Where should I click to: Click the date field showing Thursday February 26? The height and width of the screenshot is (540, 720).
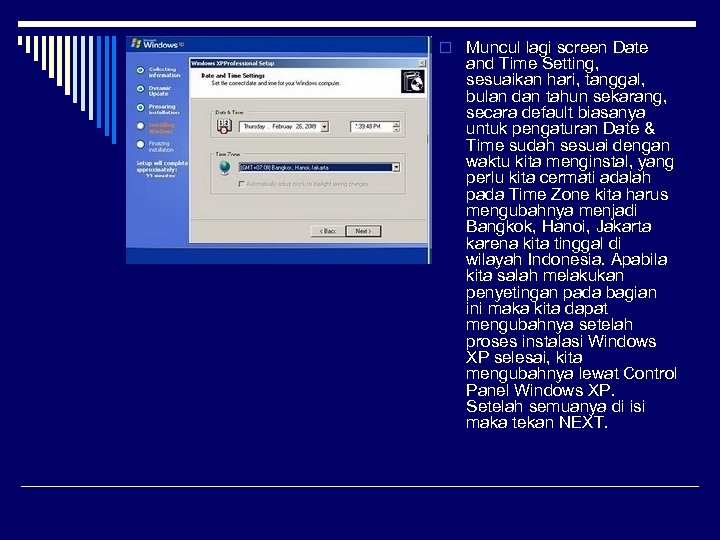[284, 127]
